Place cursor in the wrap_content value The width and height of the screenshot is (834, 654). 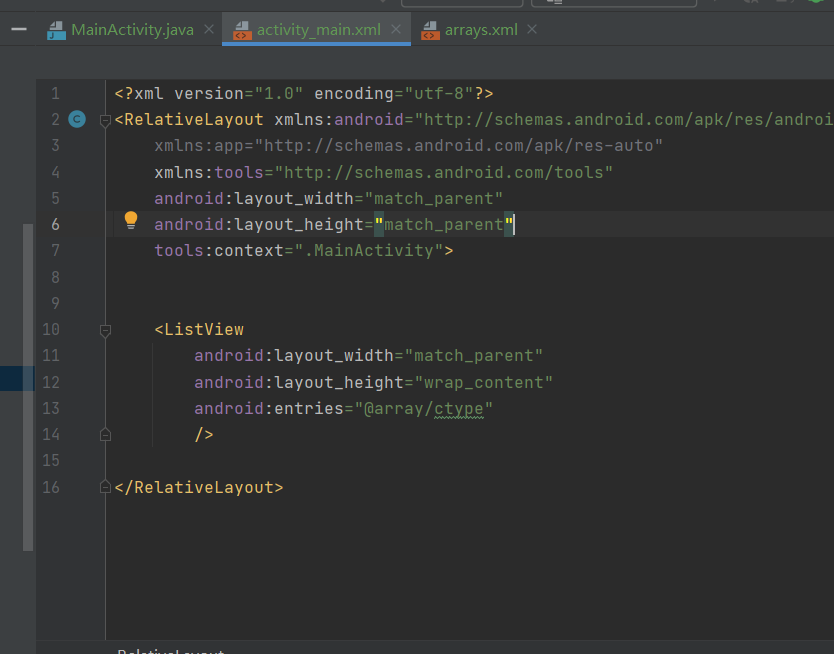[x=478, y=382]
